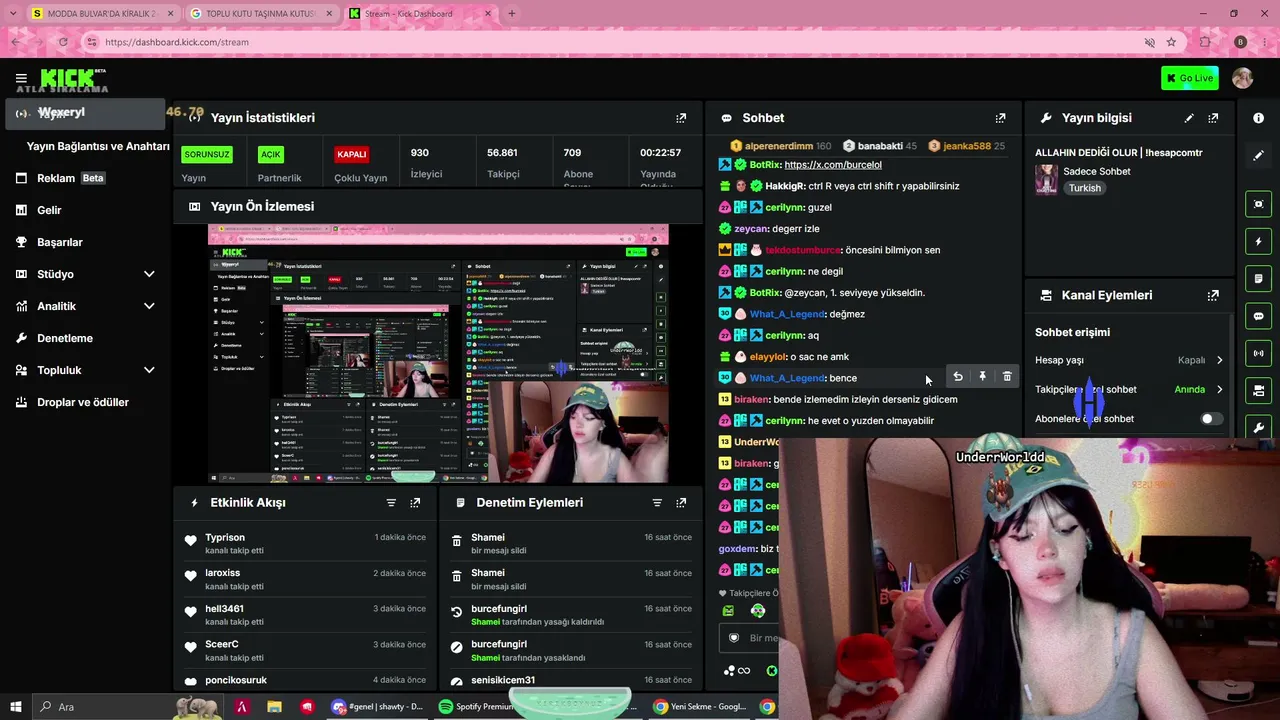1280x720 pixels.
Task: Filter the Denetim Eylemleri list
Action: tap(657, 503)
